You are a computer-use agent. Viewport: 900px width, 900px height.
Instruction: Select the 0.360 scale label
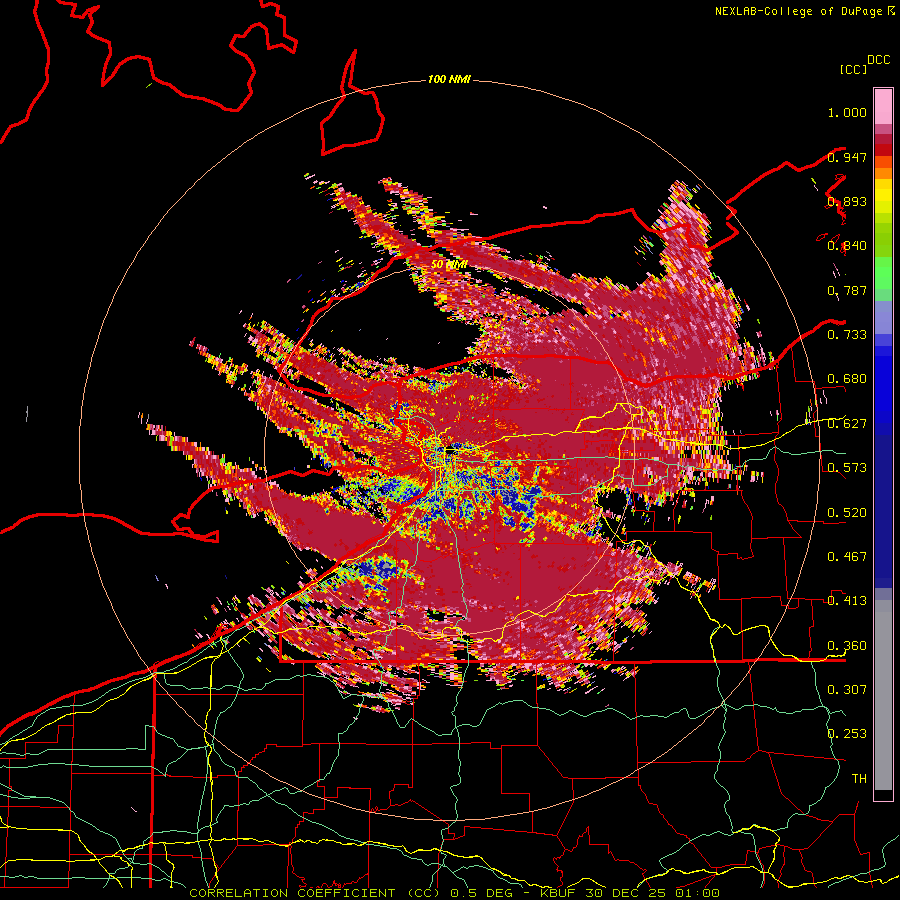pyautogui.click(x=847, y=645)
